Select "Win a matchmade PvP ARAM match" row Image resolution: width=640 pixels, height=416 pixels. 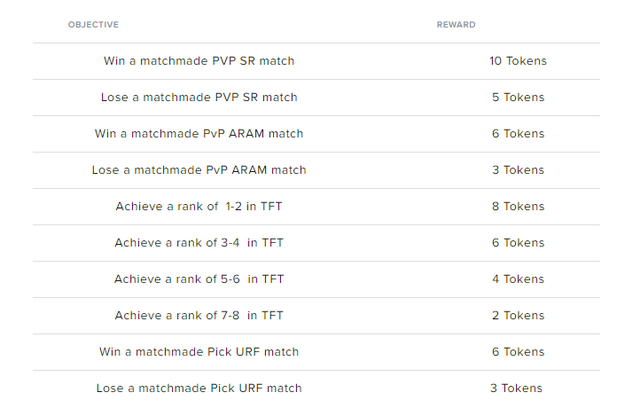coord(199,134)
